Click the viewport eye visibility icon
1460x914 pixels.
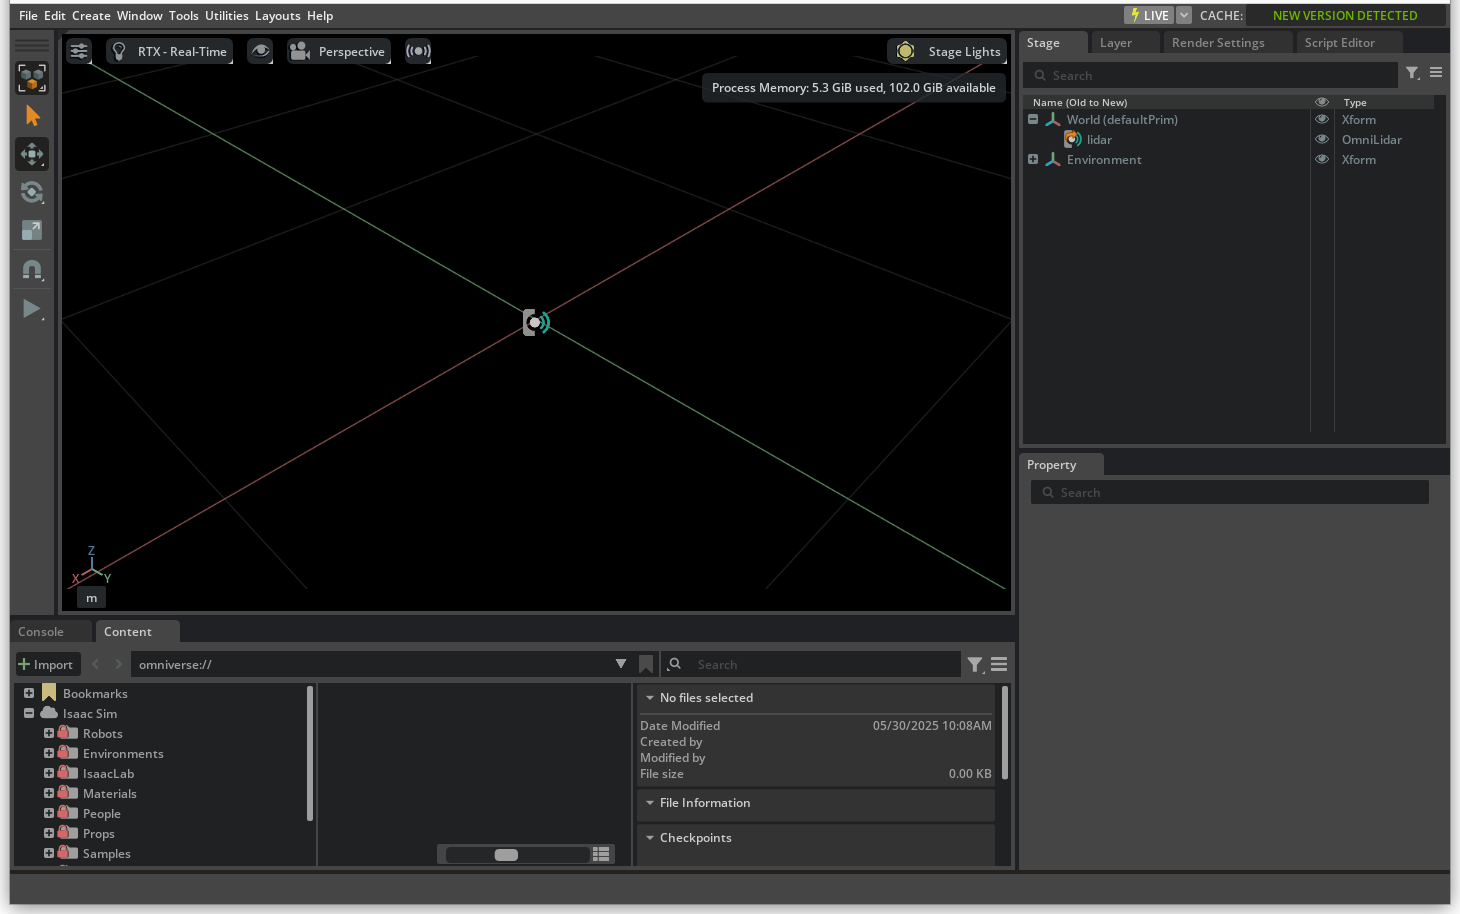pyautogui.click(x=260, y=51)
